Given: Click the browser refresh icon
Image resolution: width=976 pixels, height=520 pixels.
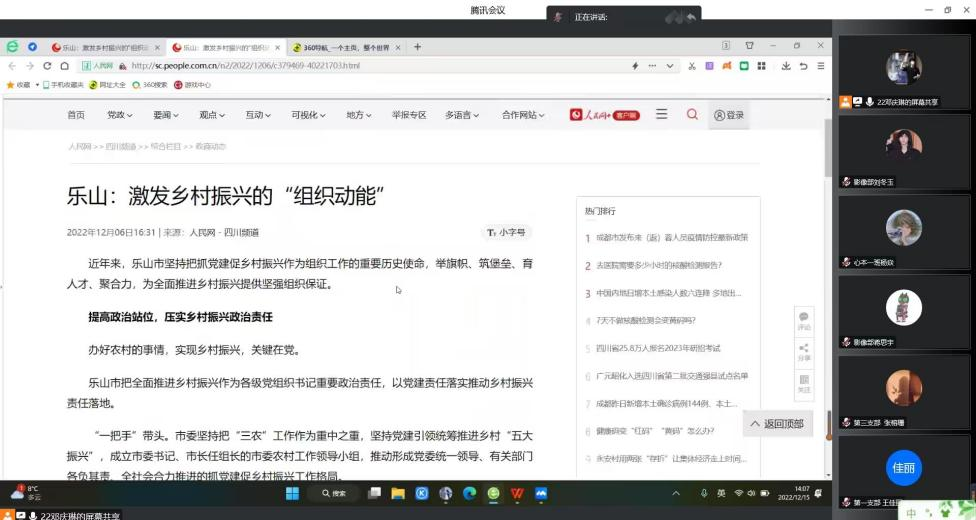Looking at the screenshot, I should (x=48, y=66).
